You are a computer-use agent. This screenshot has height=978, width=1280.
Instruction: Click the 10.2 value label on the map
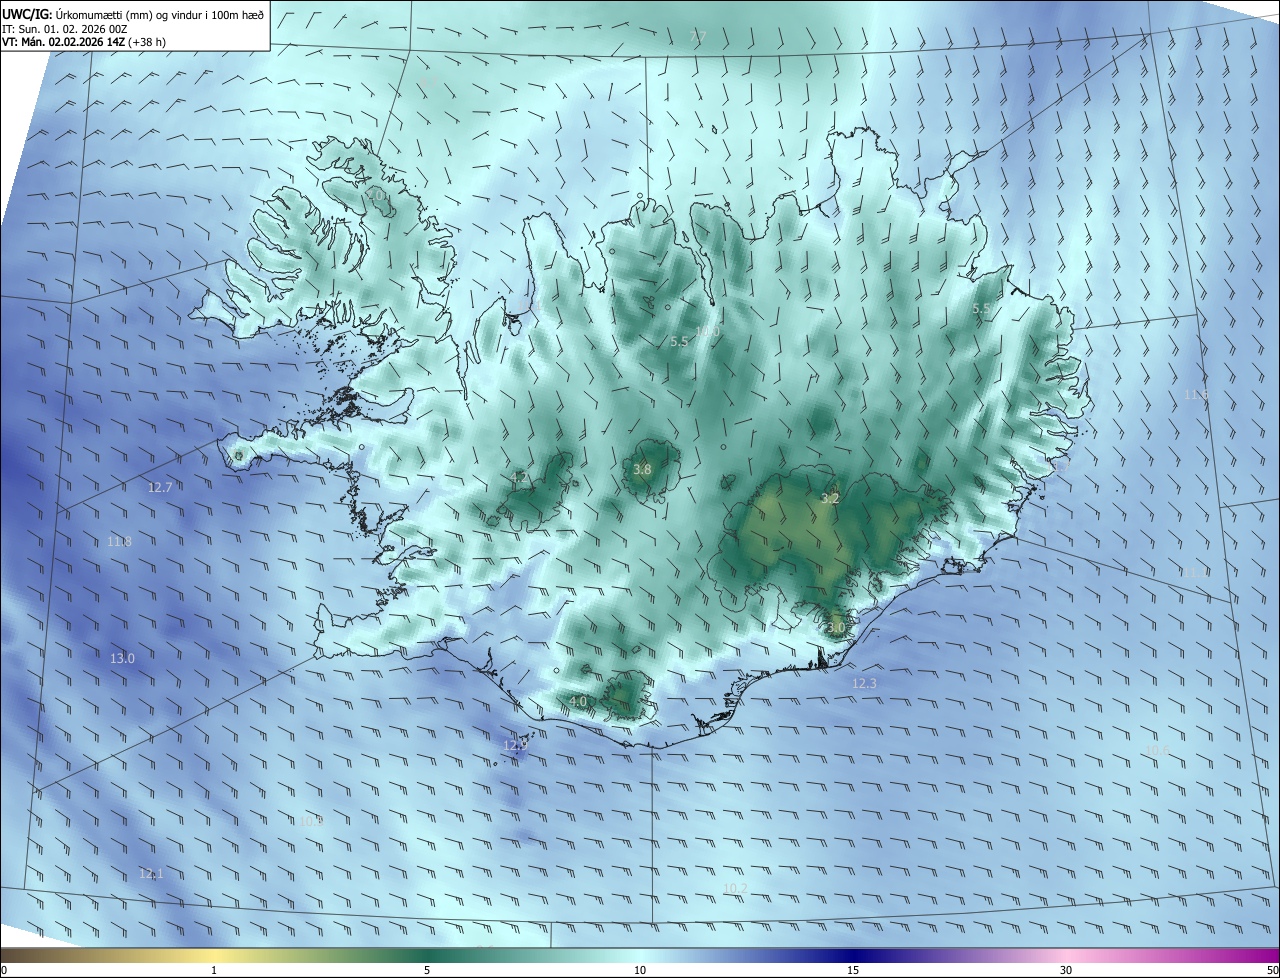click(735, 888)
